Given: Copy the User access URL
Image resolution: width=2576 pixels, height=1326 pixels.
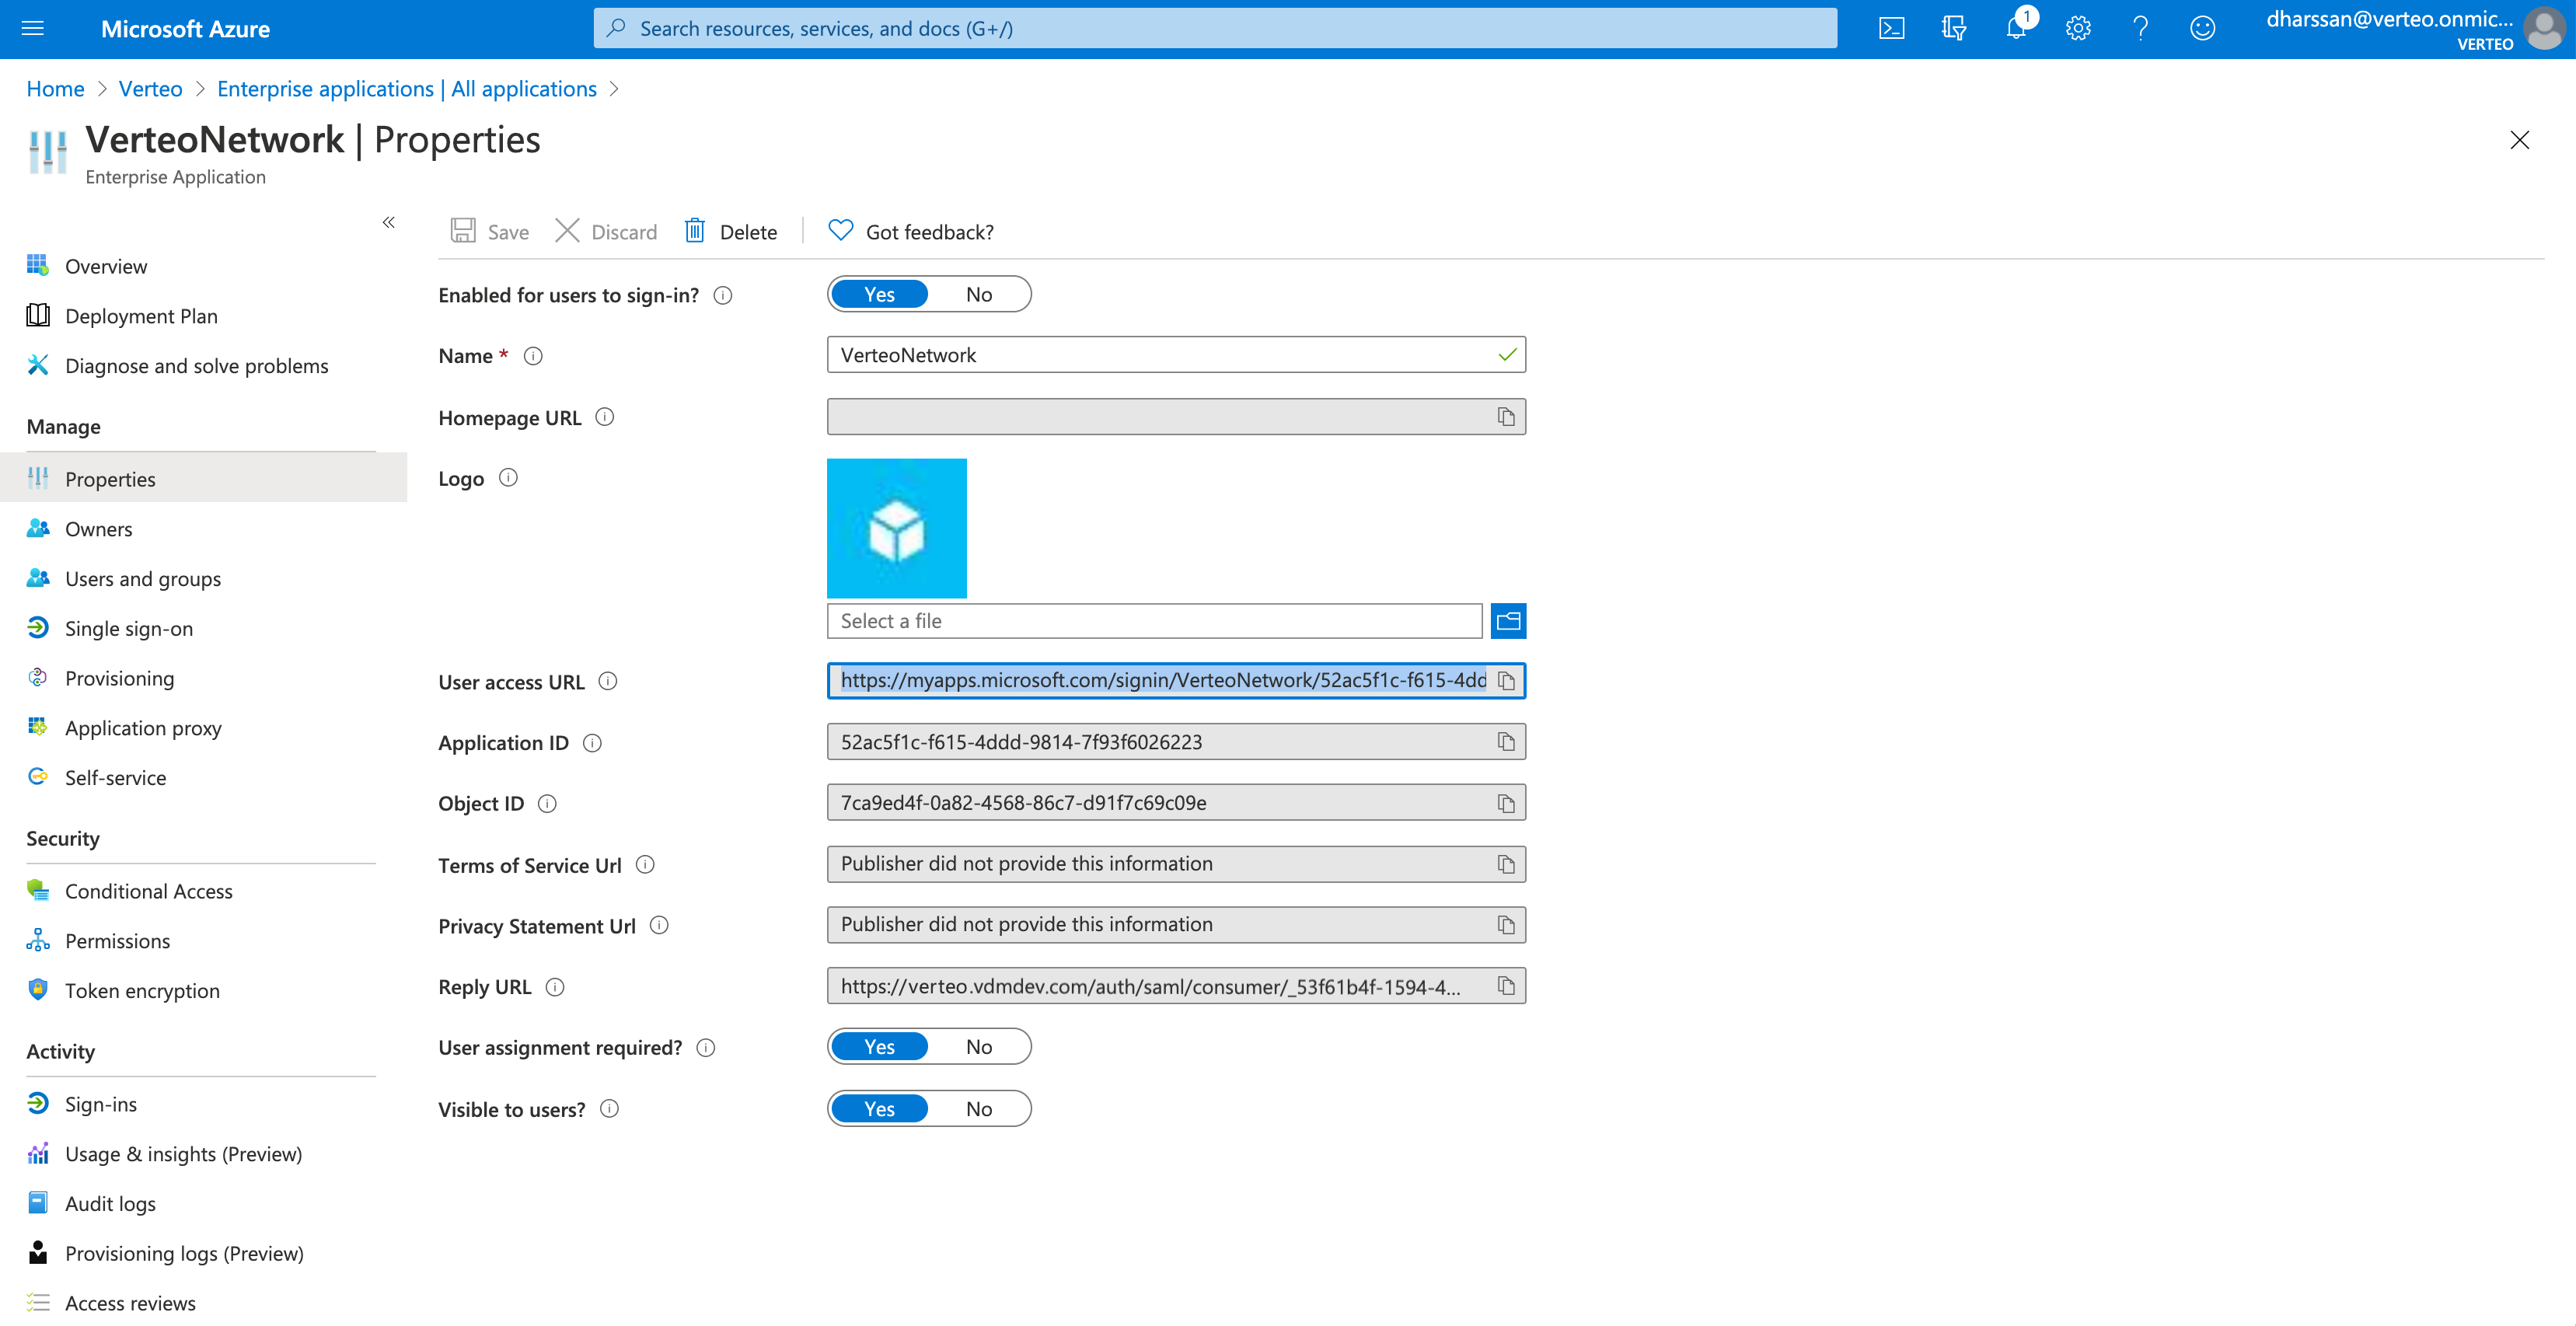Looking at the screenshot, I should (1506, 681).
